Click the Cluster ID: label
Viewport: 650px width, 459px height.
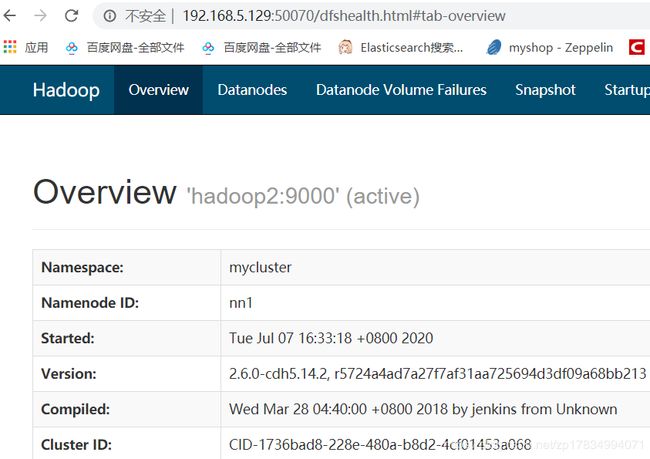coord(77,445)
